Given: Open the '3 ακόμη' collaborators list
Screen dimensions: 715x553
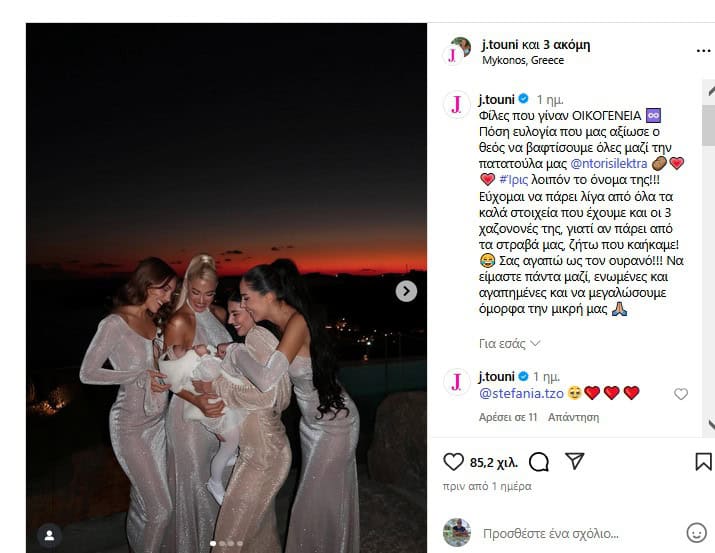Looking at the screenshot, I should 567,45.
